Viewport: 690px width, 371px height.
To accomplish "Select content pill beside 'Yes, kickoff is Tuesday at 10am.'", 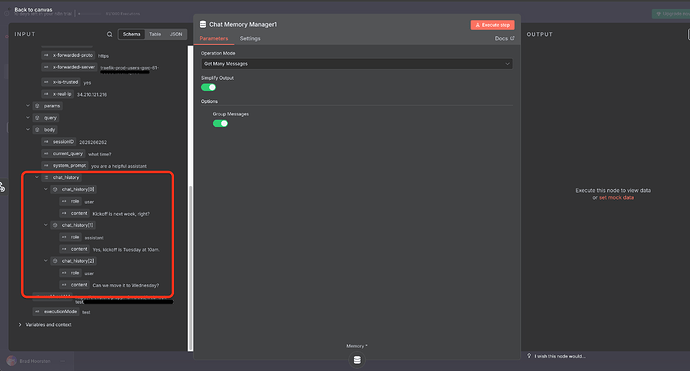I will 74,249.
